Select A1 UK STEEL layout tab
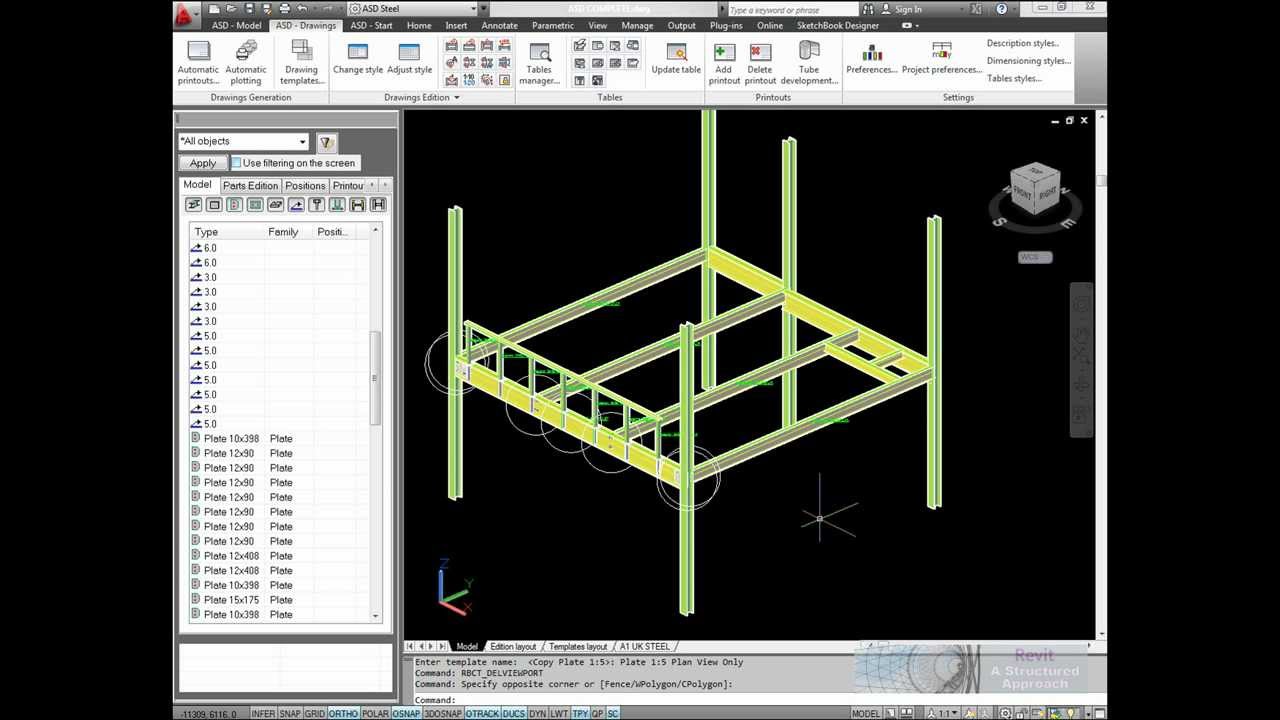This screenshot has width=1280, height=720. [645, 647]
